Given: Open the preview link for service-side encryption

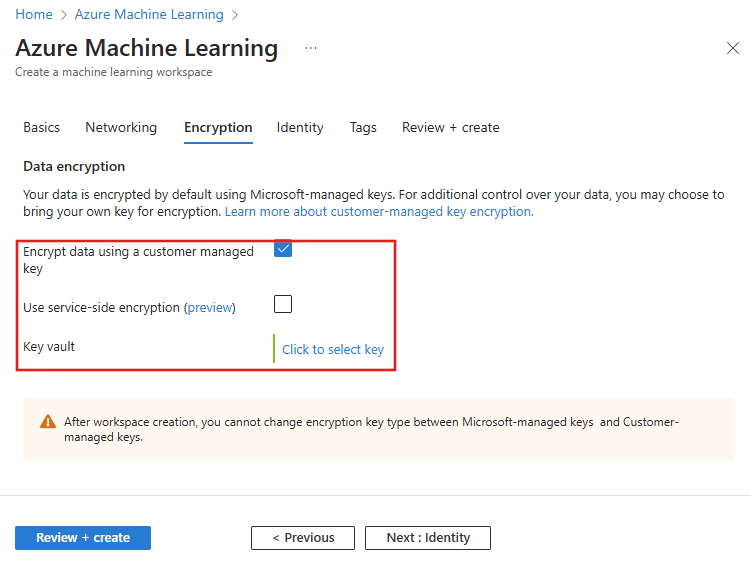Looking at the screenshot, I should [210, 308].
